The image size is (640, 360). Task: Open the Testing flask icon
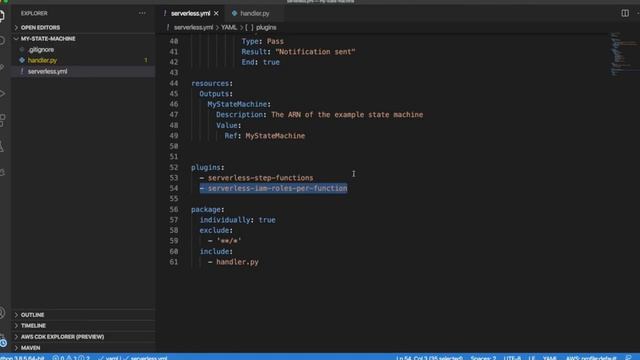[x=2, y=146]
